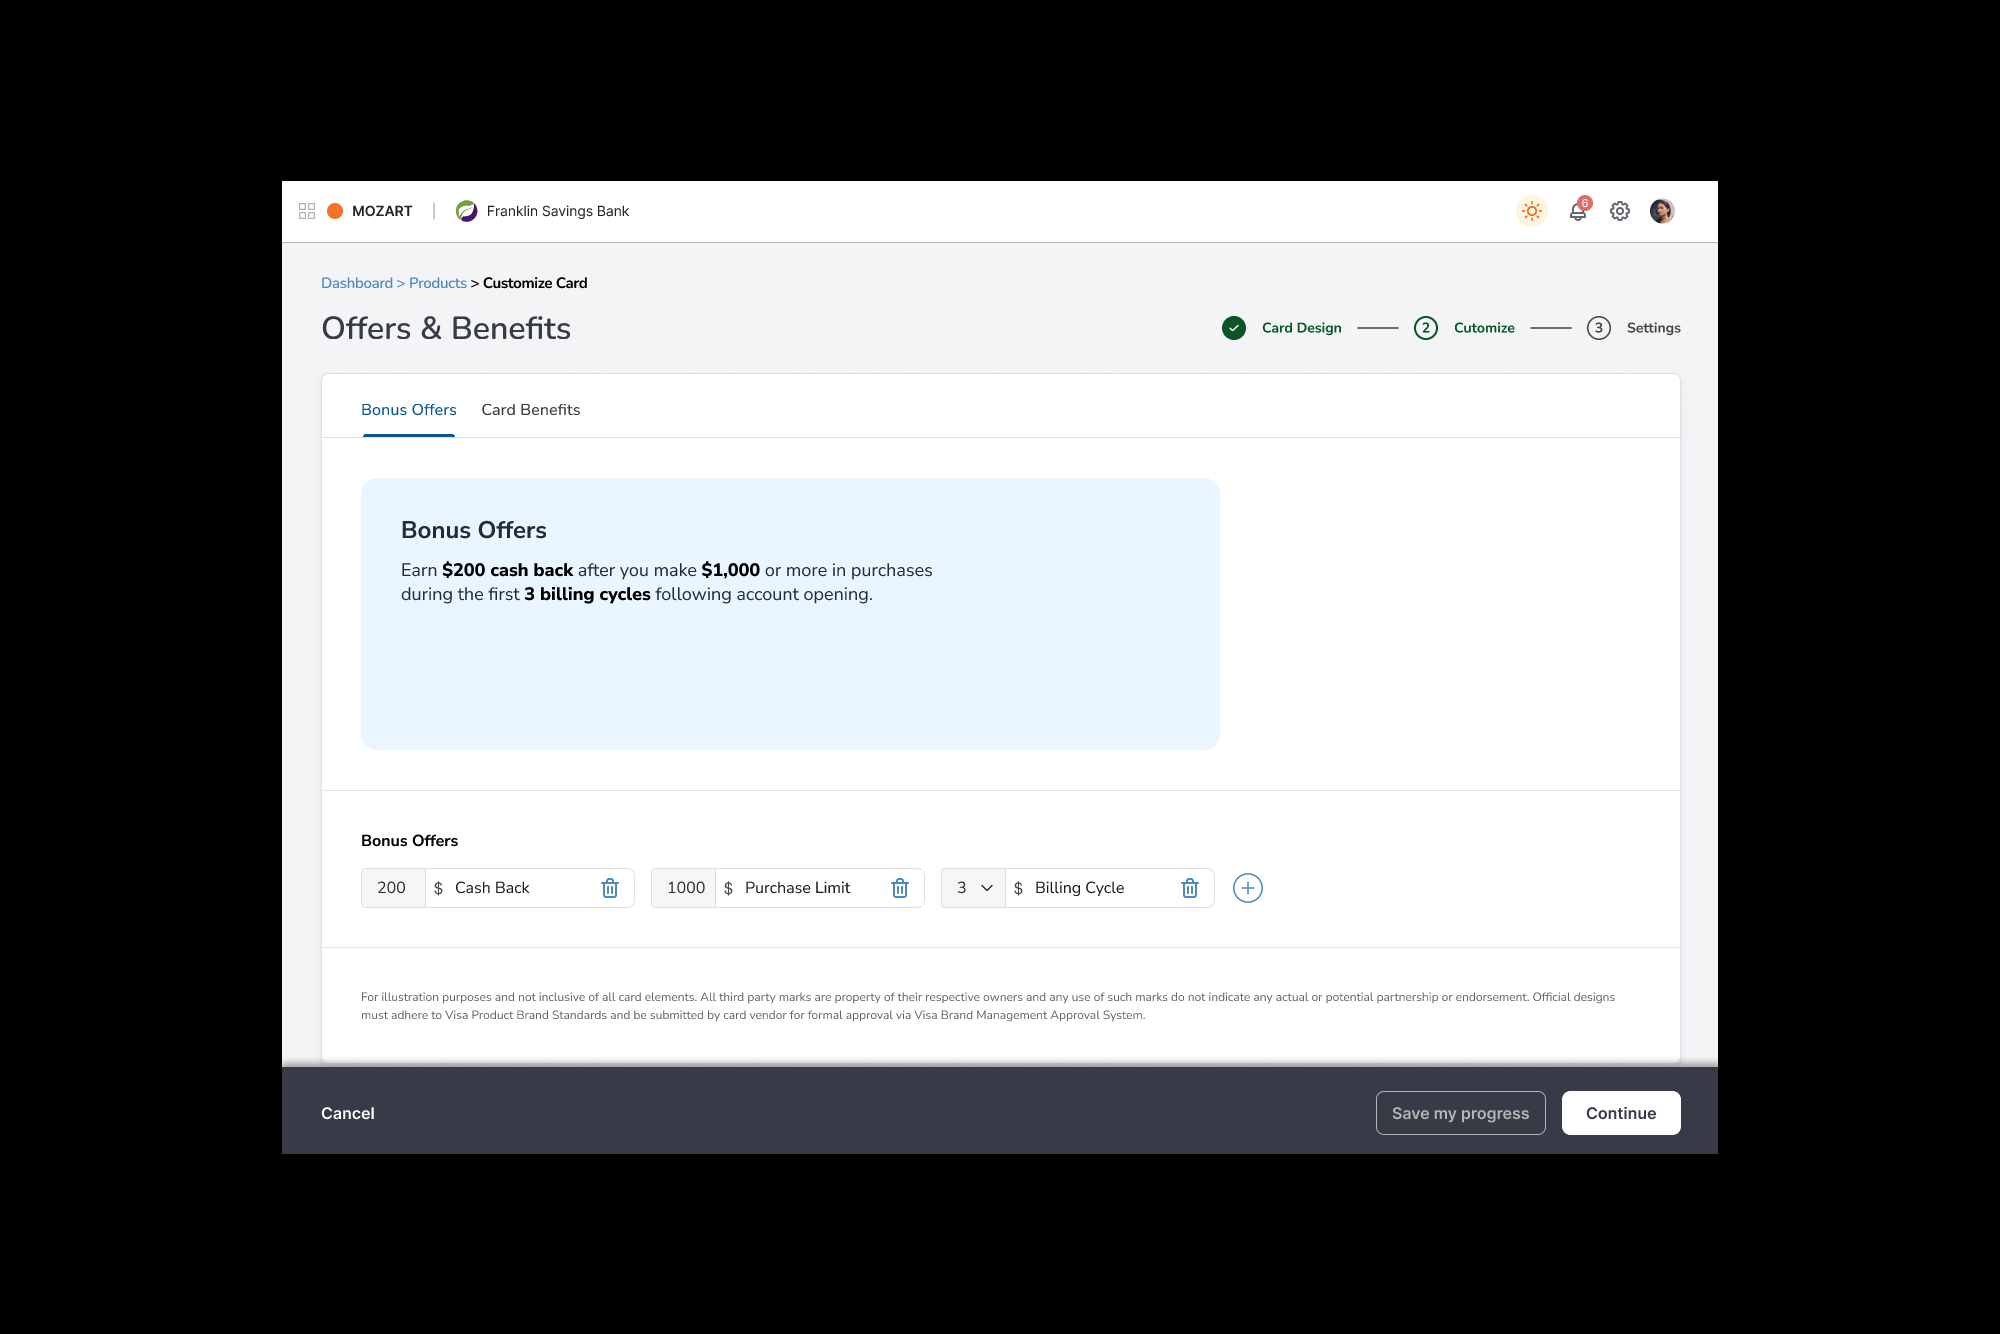The height and width of the screenshot is (1334, 2000).
Task: Click the user profile avatar
Action: 1662,211
